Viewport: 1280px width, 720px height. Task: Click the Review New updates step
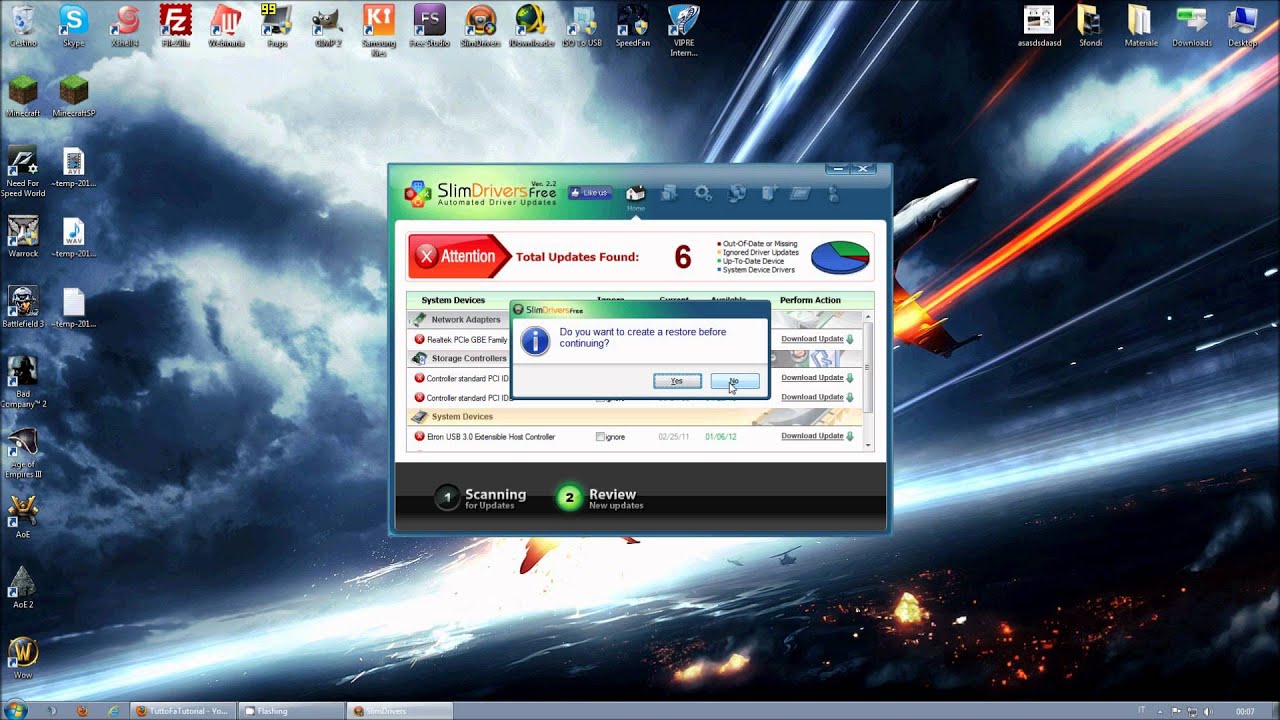(600, 497)
